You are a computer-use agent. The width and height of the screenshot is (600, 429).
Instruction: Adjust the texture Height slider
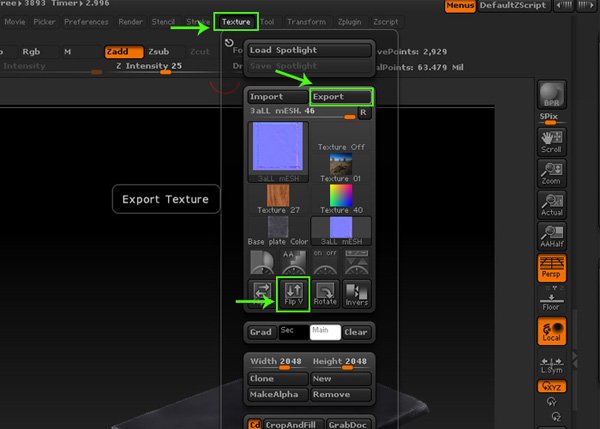[x=341, y=362]
